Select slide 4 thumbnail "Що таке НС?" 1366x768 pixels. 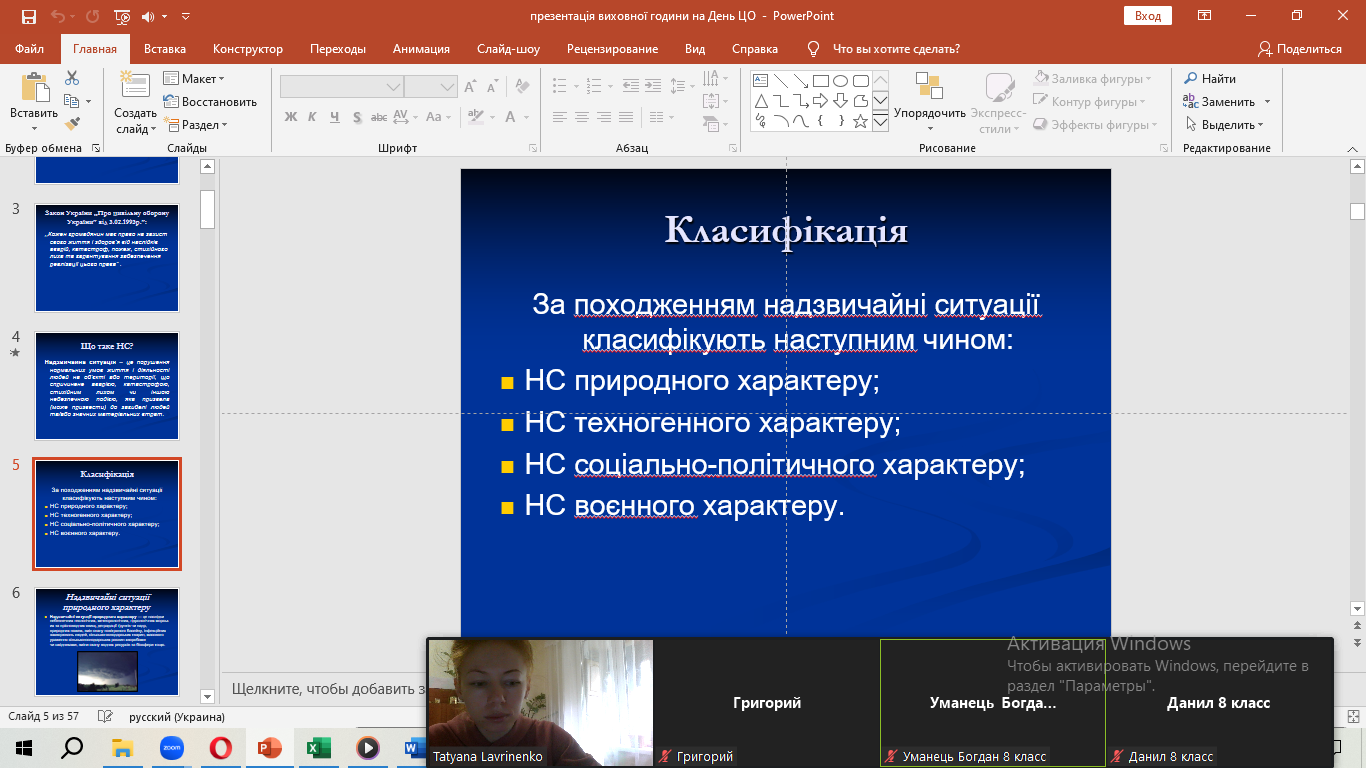(x=107, y=386)
